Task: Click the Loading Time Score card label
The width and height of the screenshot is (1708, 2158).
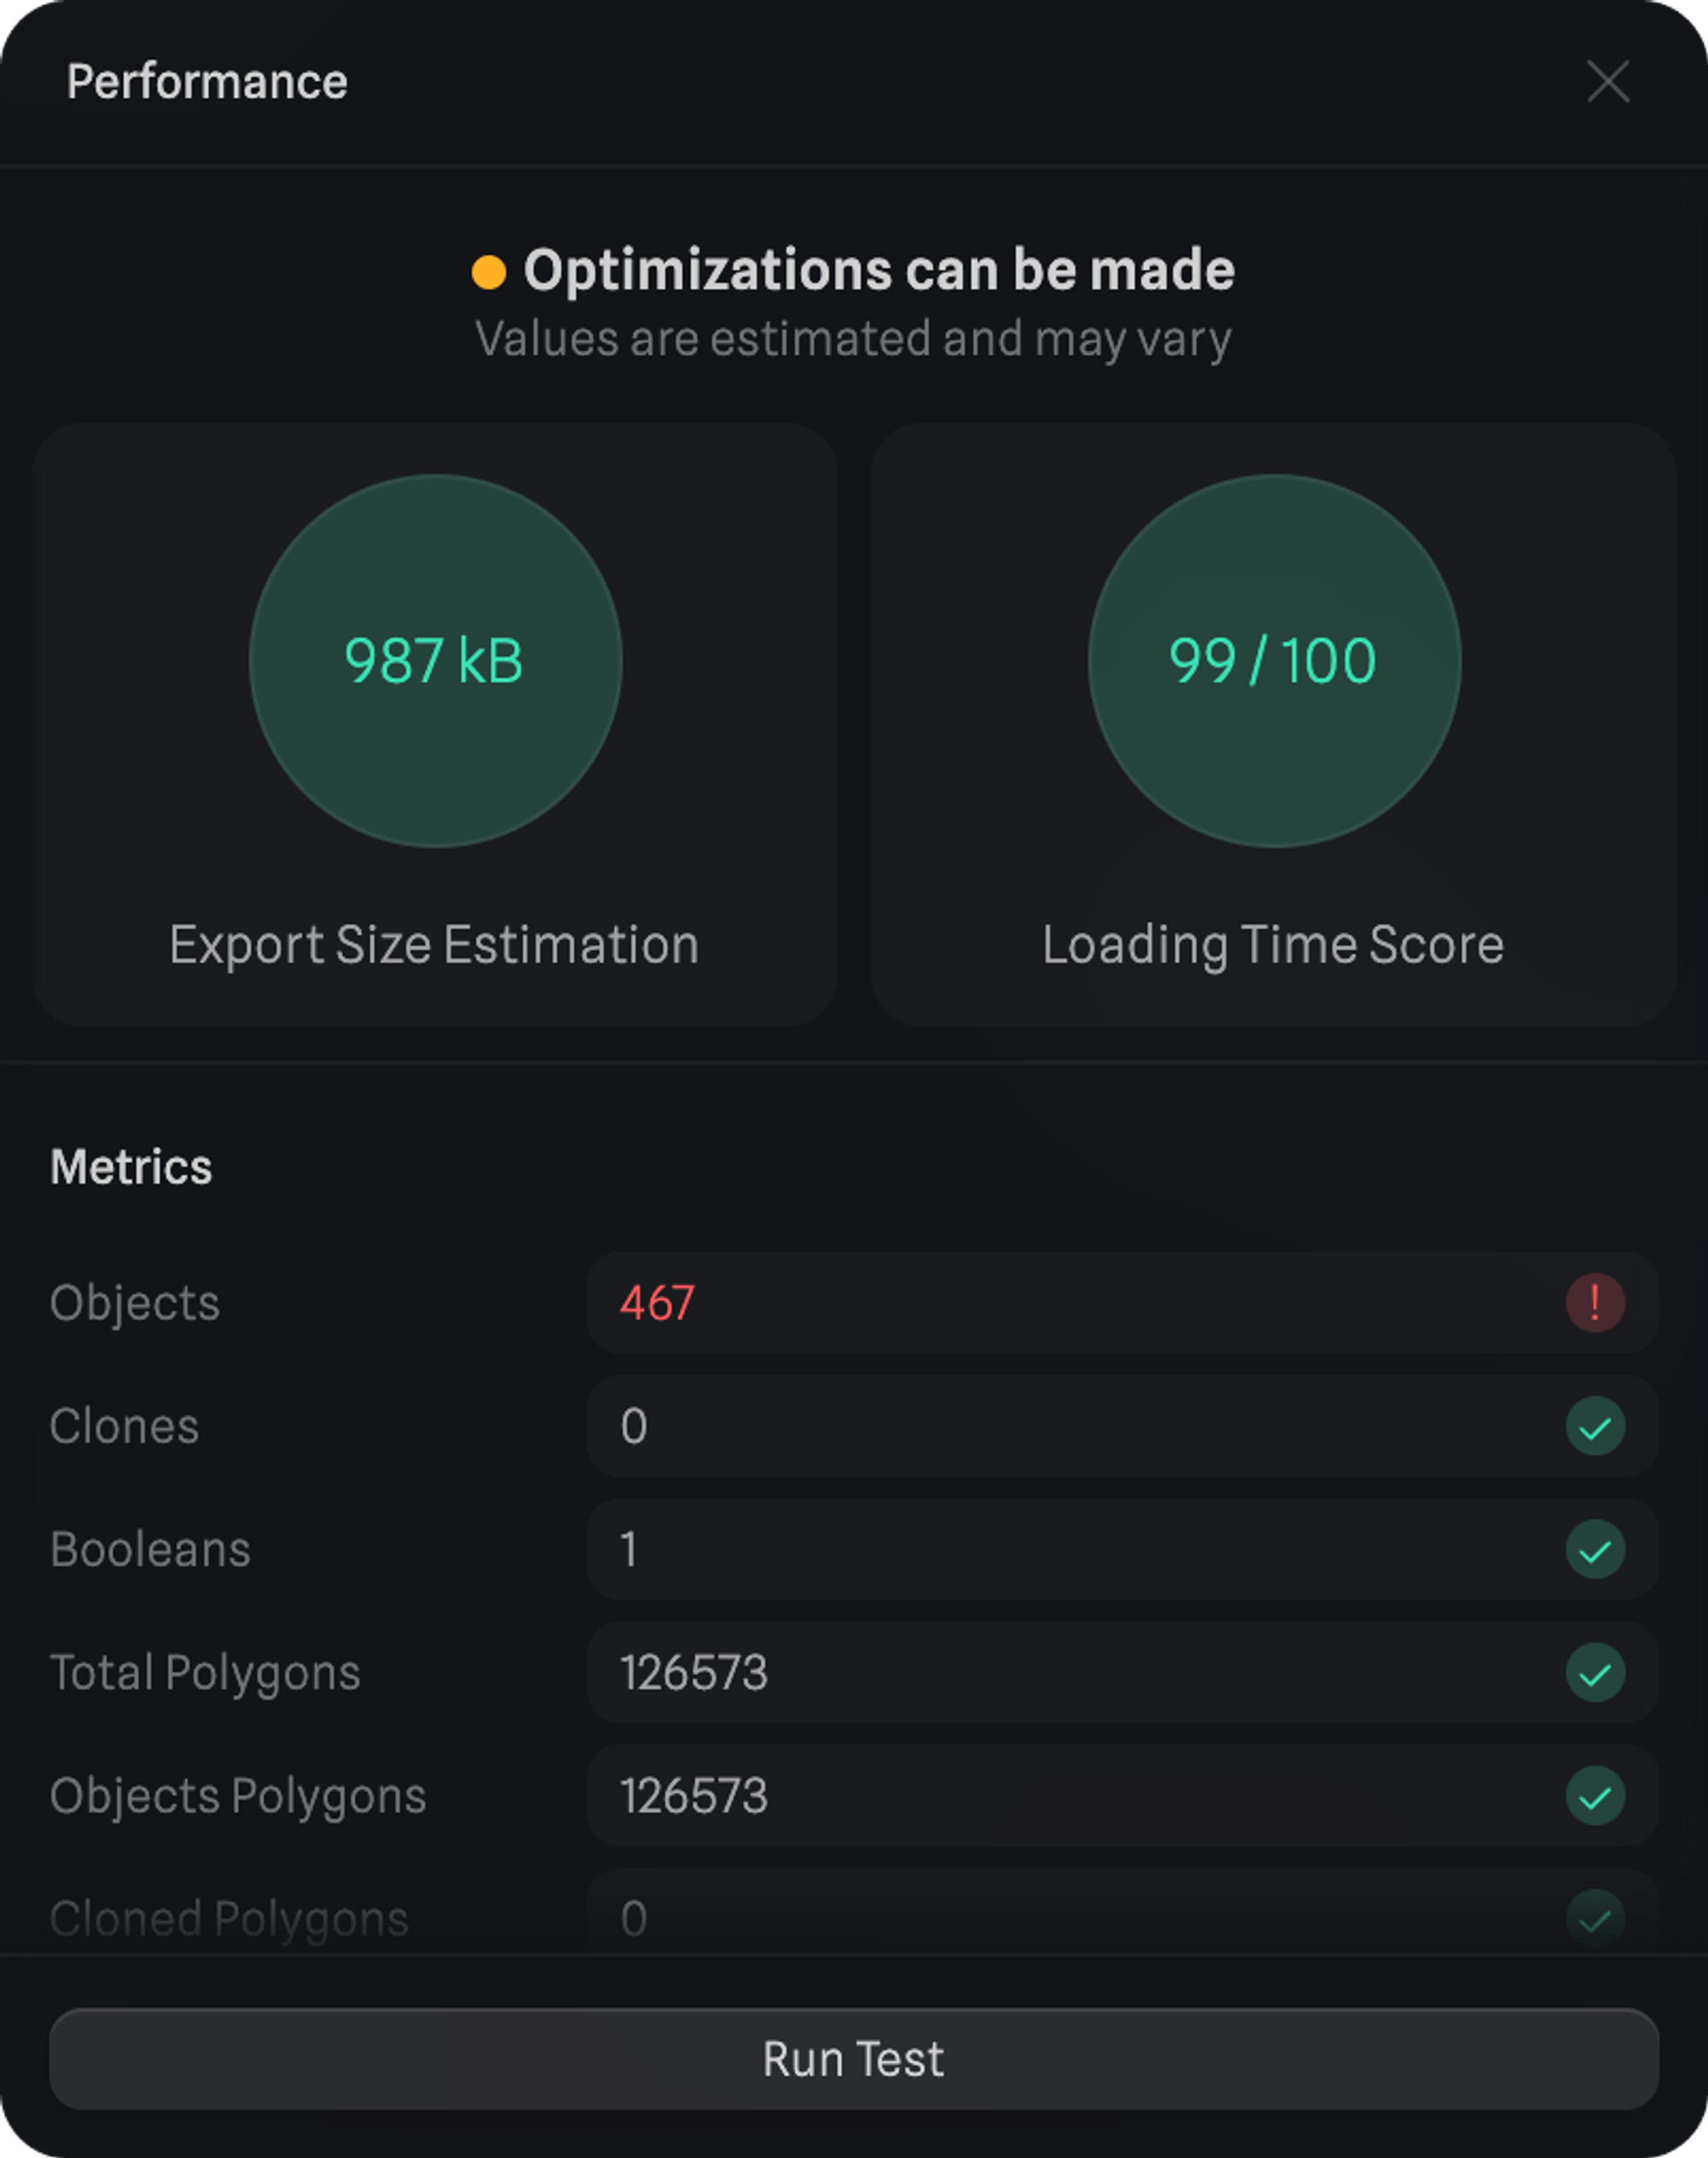Action: coord(1273,945)
